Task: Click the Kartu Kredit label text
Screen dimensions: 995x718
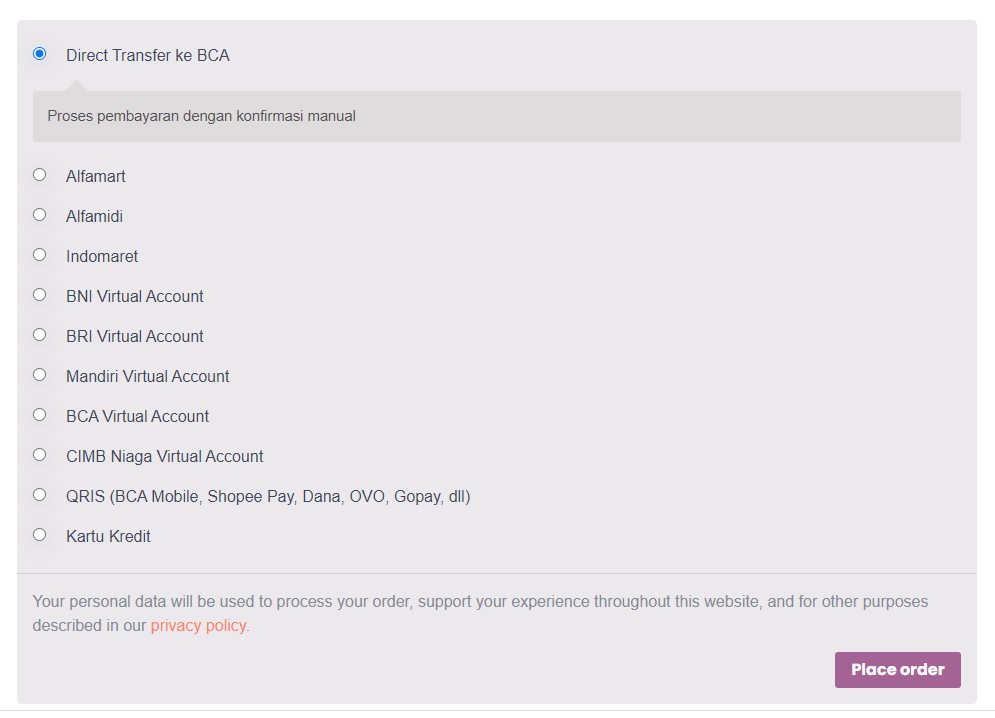Action: coord(108,536)
